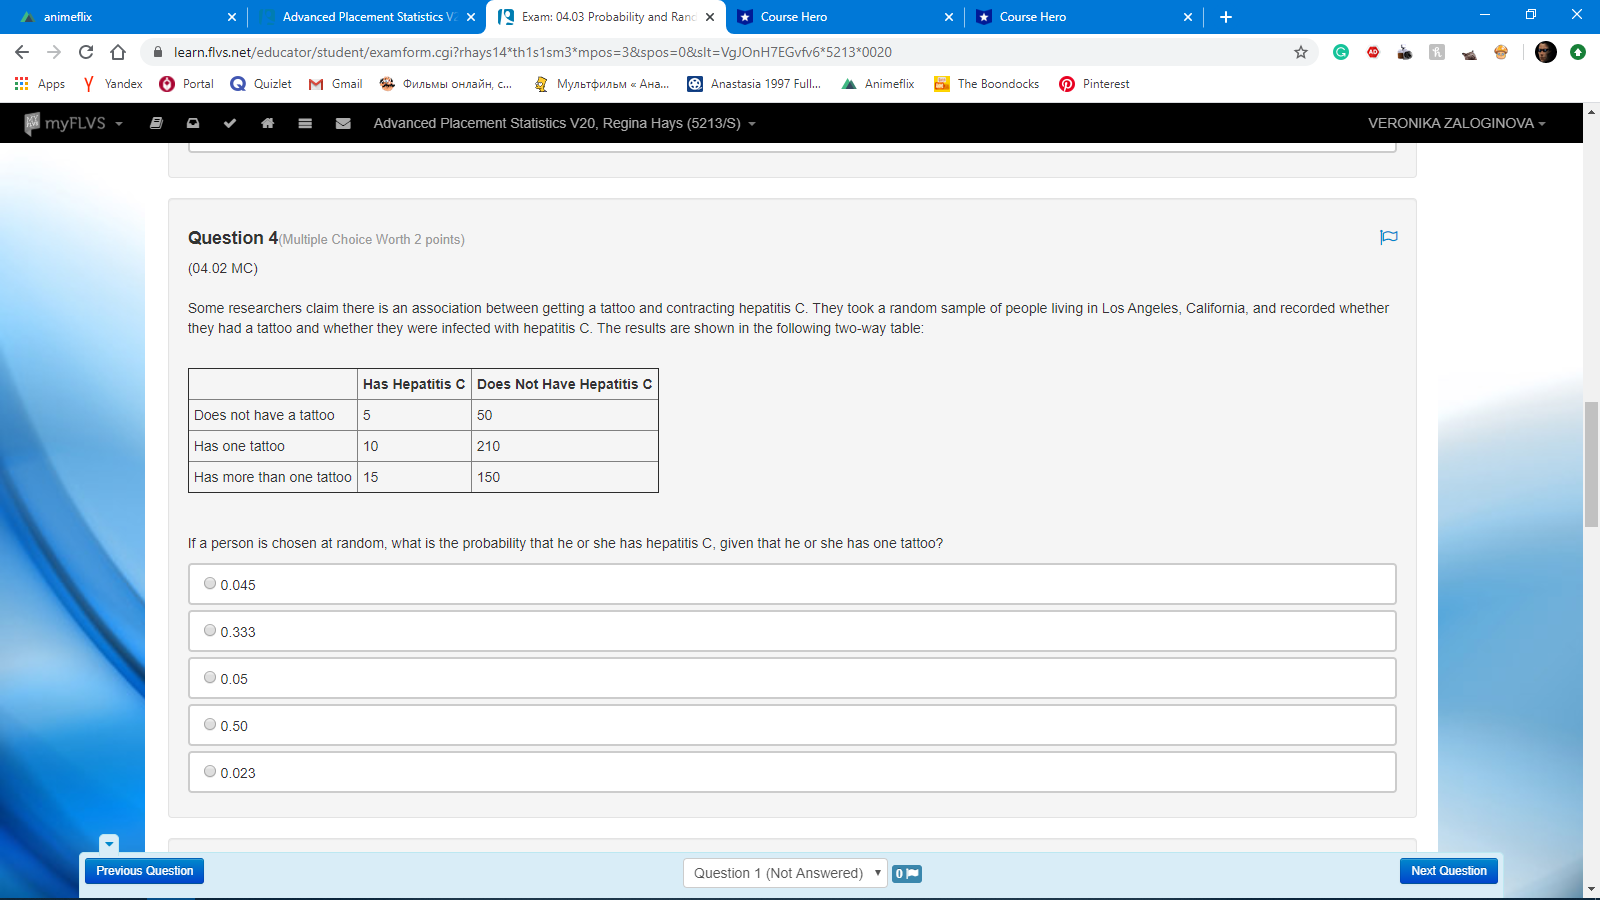Go to the Previous Question
Screen dimensions: 1600x900
tap(145, 871)
